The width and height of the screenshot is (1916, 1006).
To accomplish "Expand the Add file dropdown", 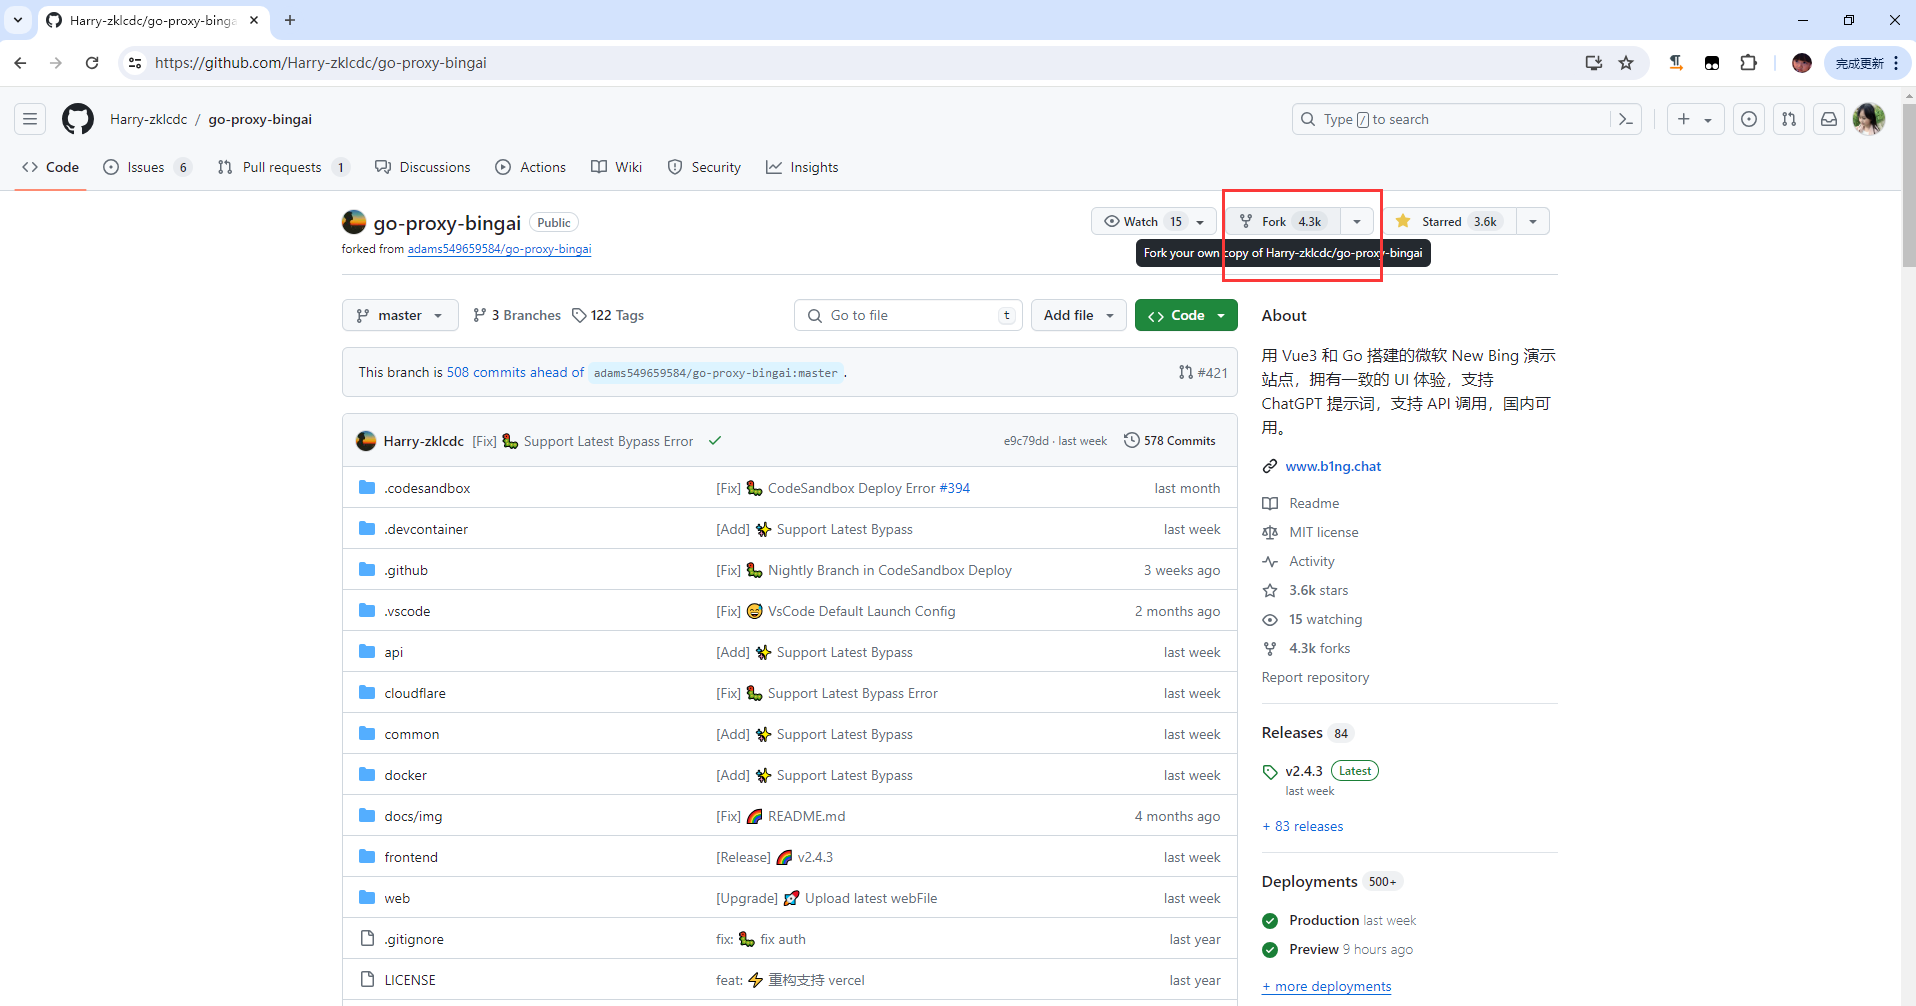I will coord(1079,315).
